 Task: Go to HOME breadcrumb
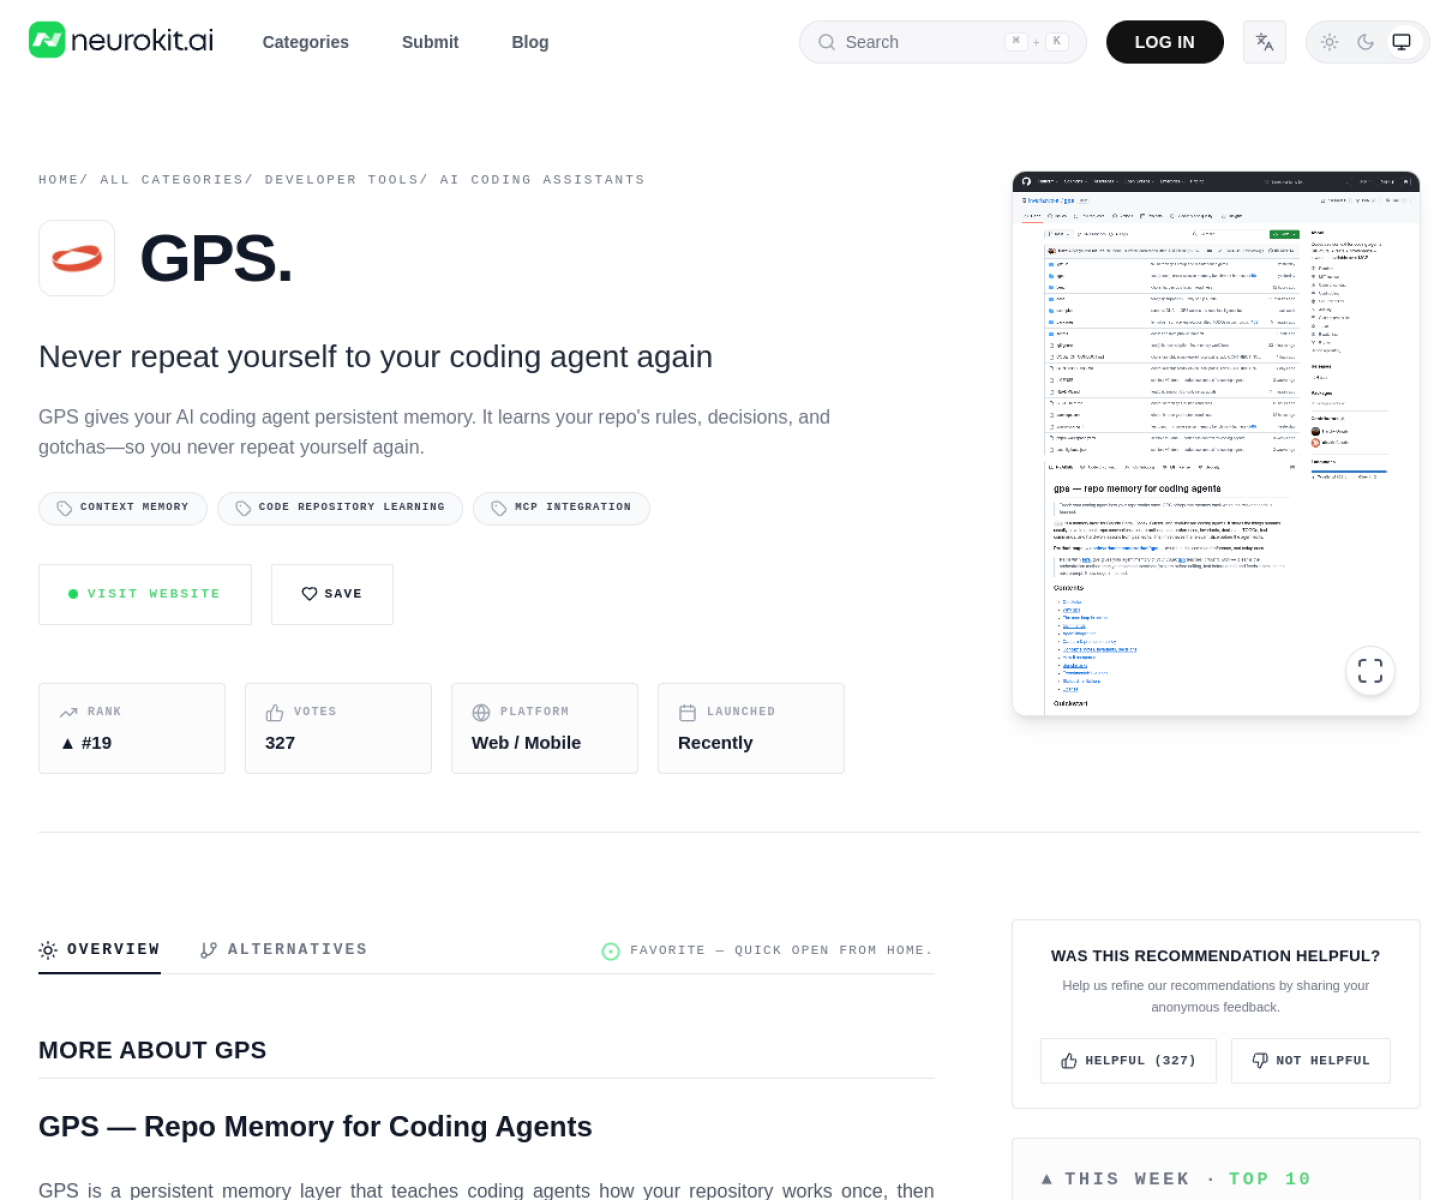tap(58, 180)
